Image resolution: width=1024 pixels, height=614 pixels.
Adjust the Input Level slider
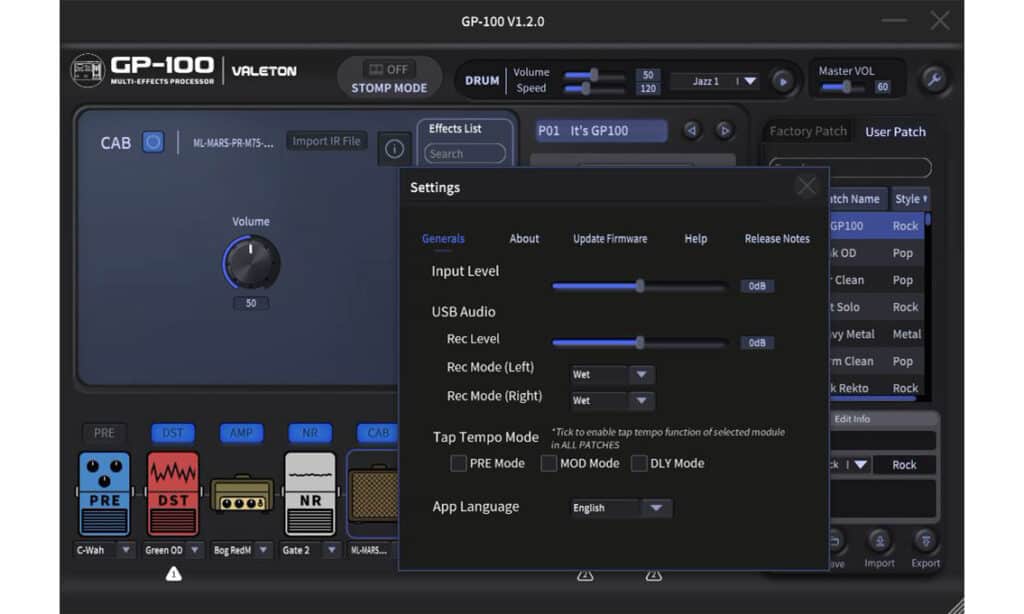[640, 286]
